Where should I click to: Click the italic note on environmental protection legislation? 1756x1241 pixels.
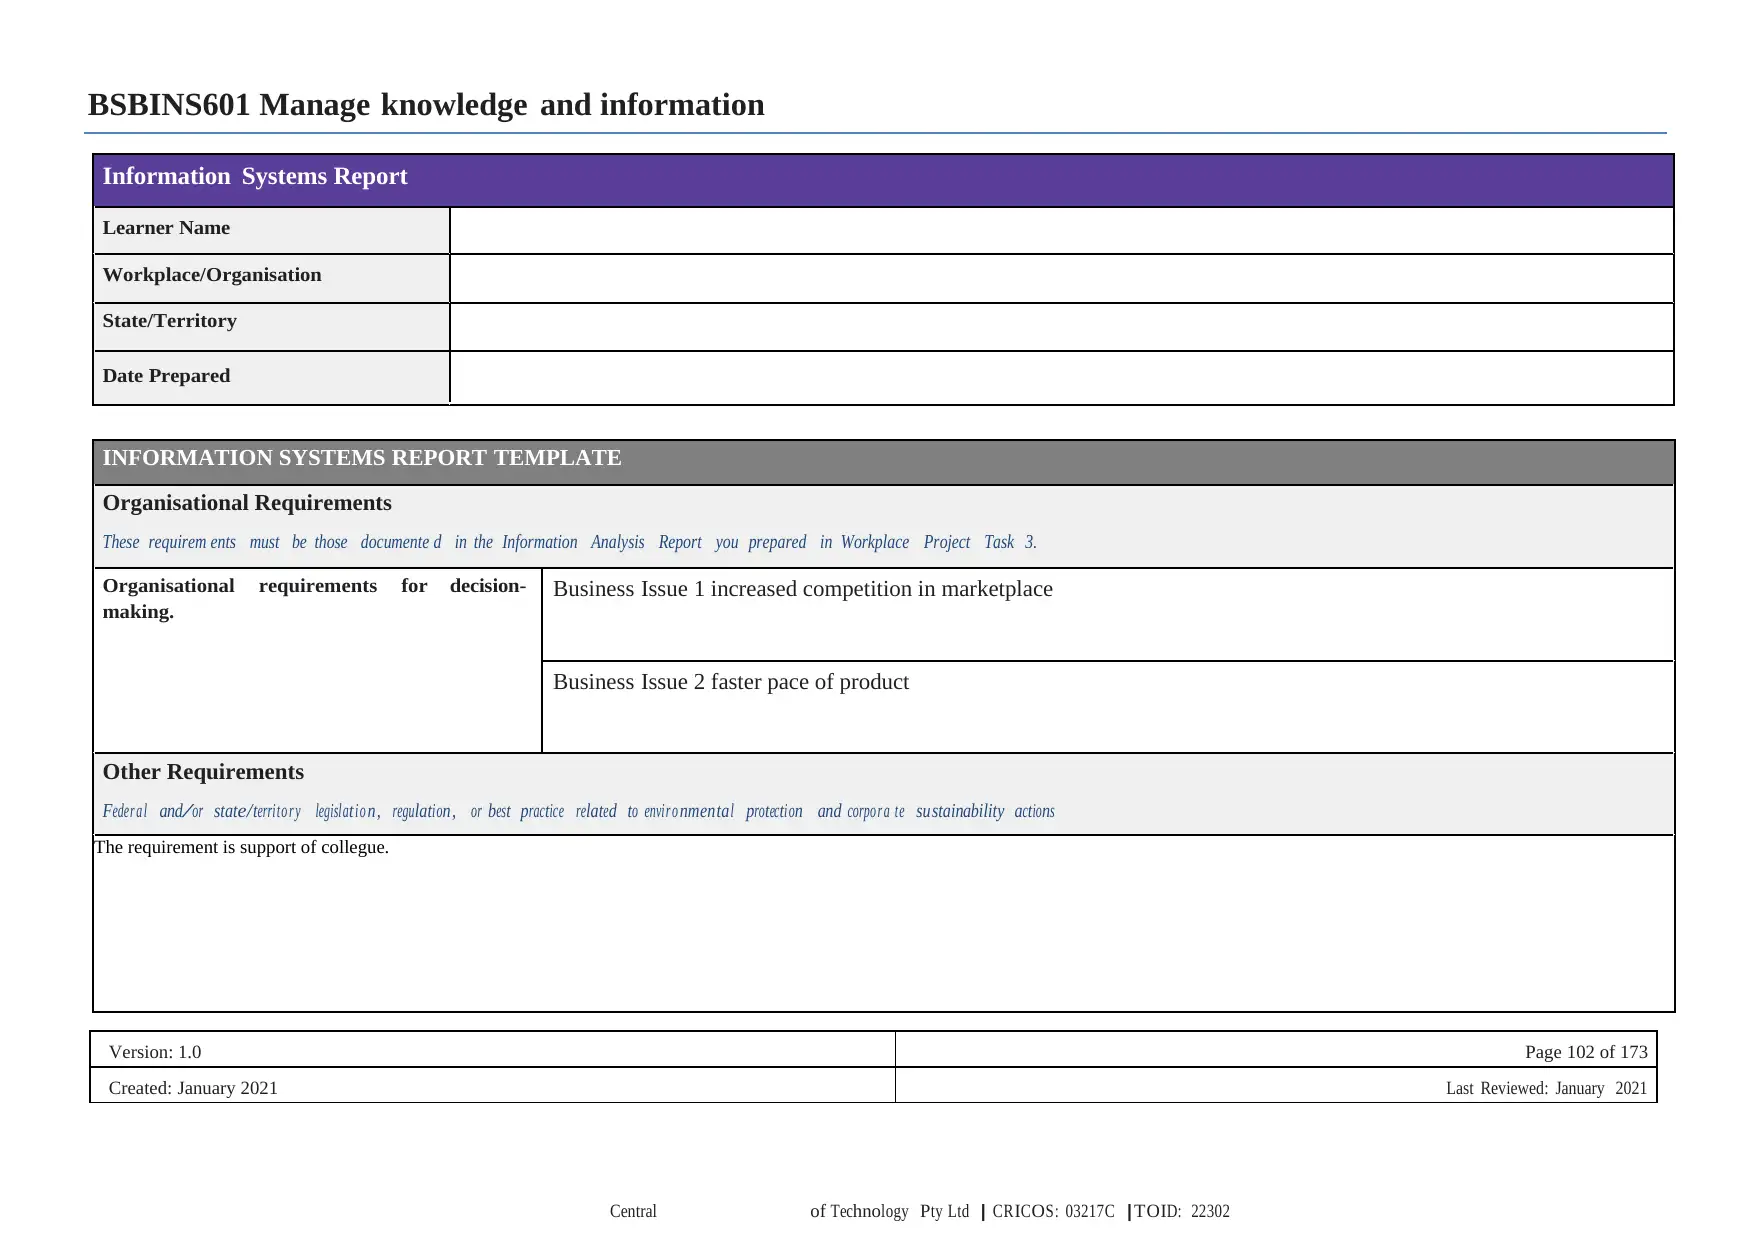tap(578, 811)
